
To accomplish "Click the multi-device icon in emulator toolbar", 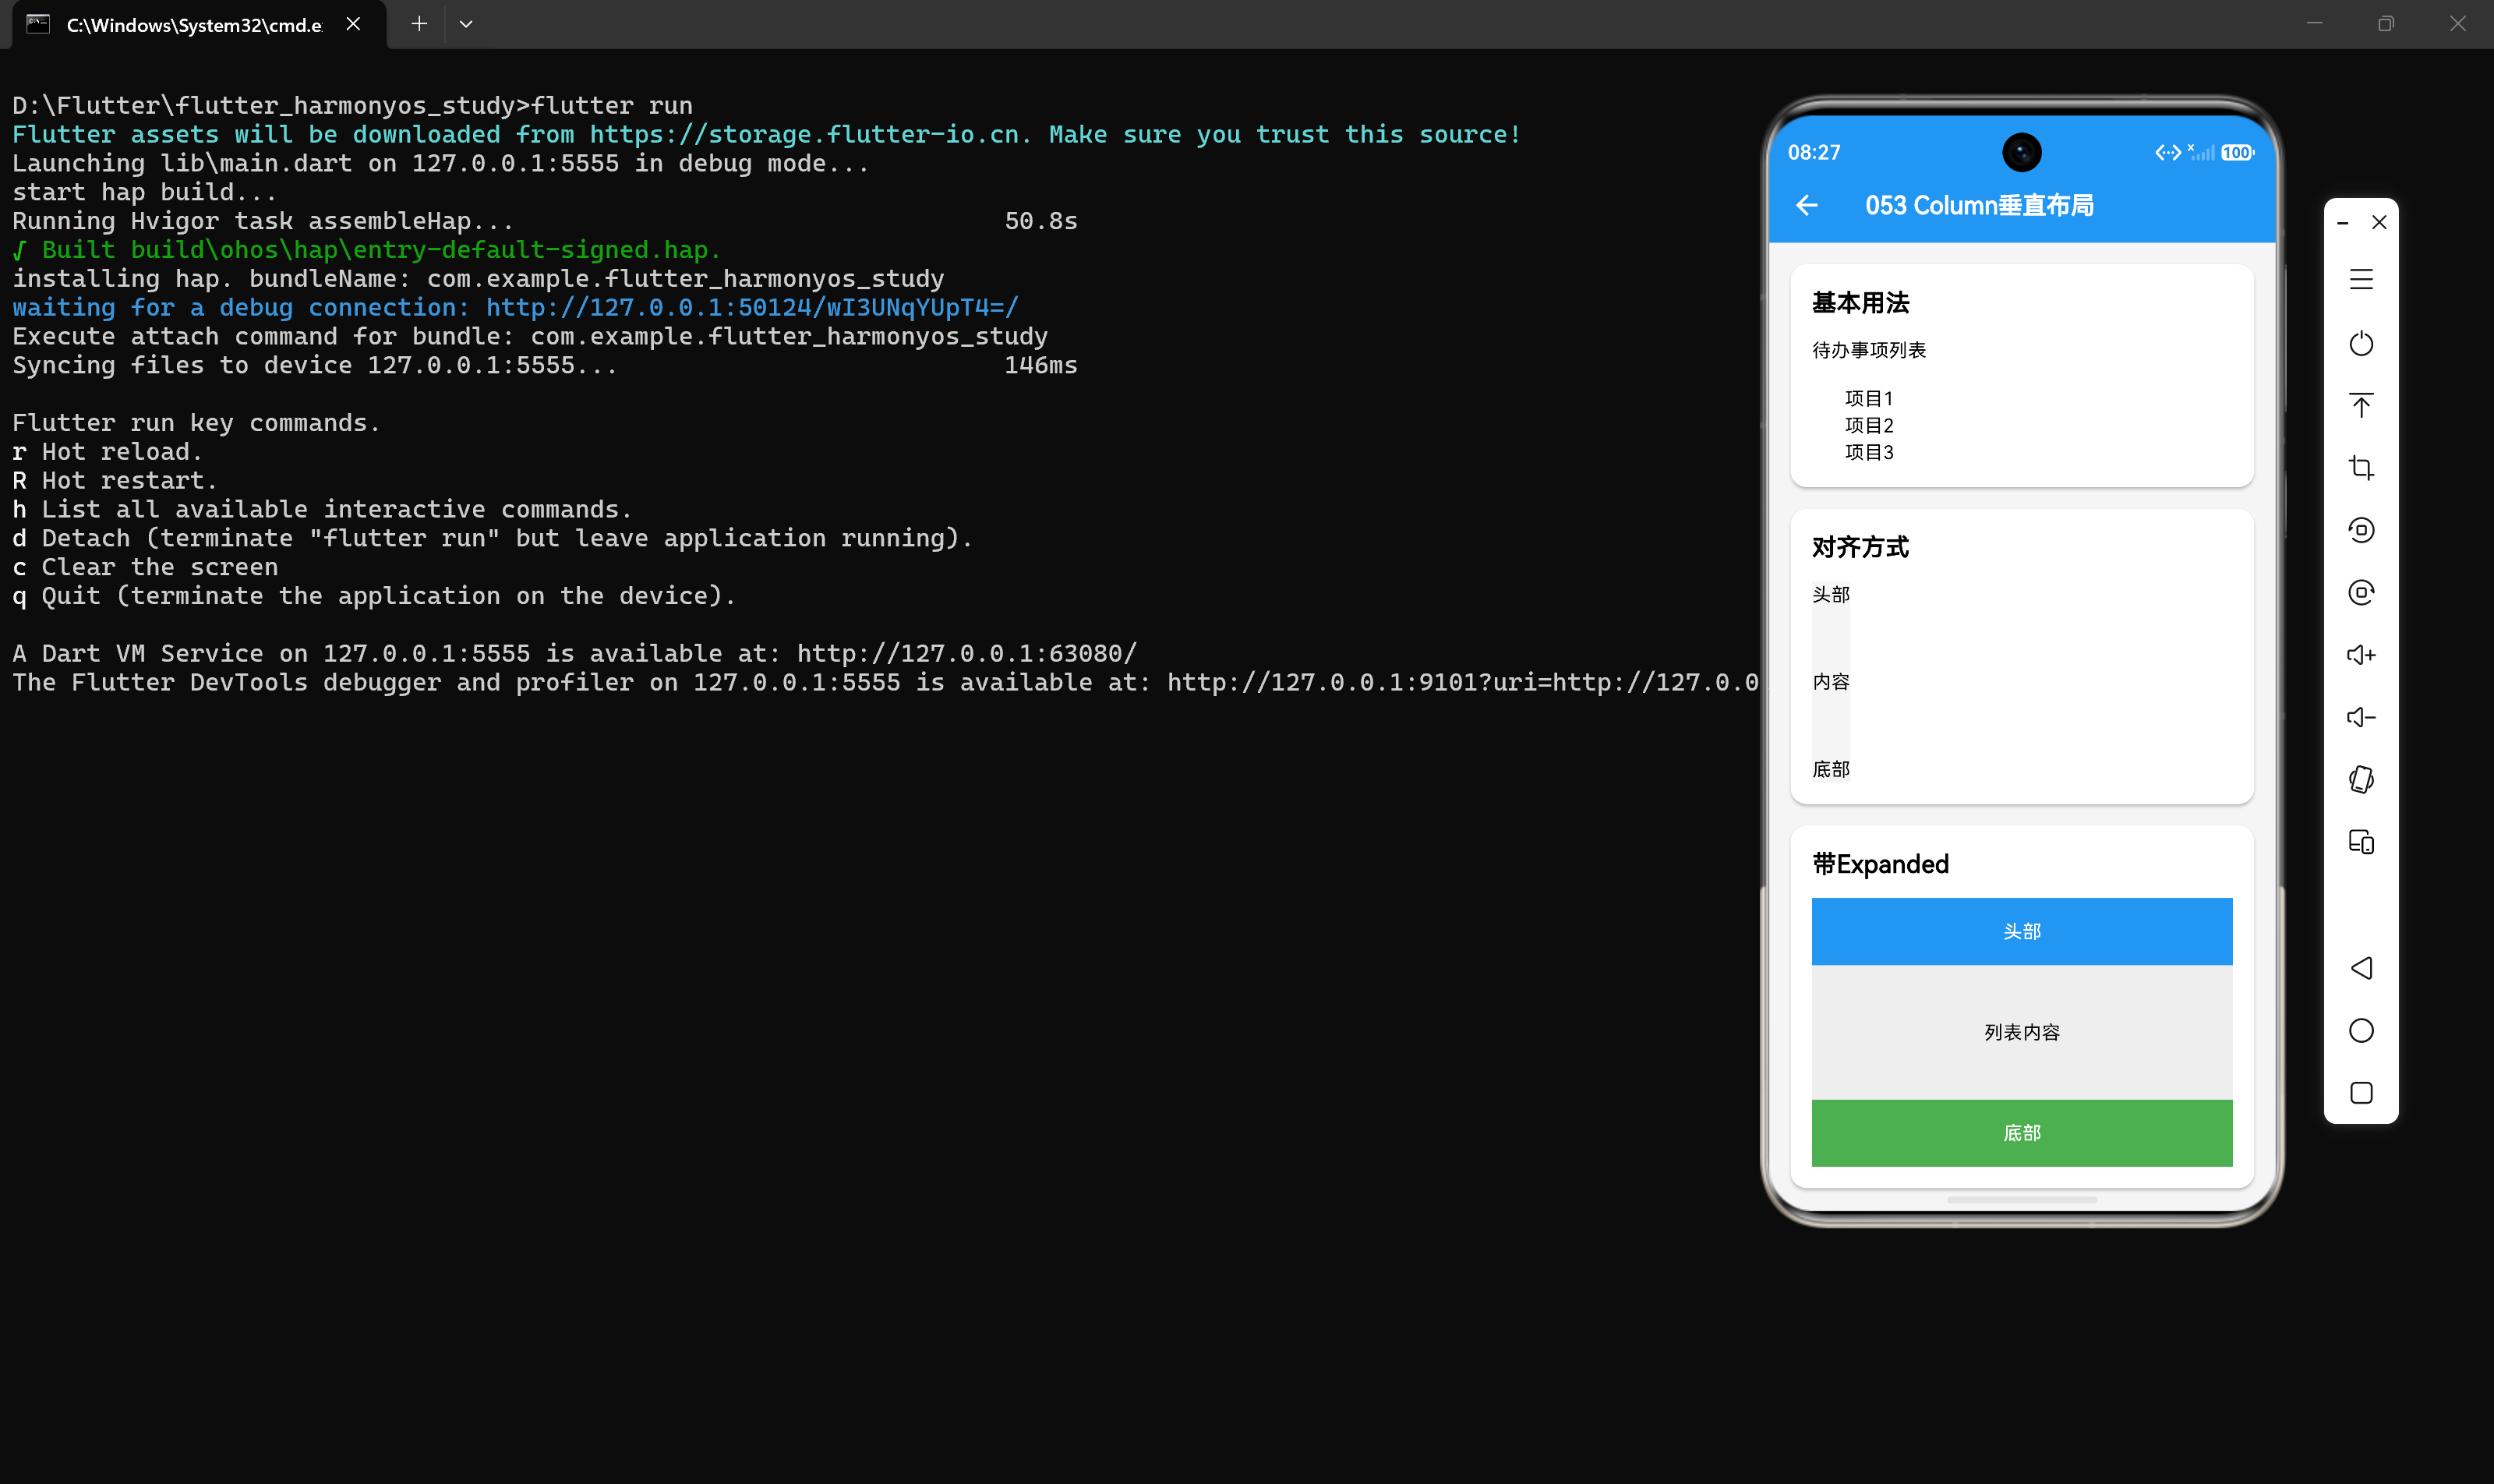I will 2361,842.
